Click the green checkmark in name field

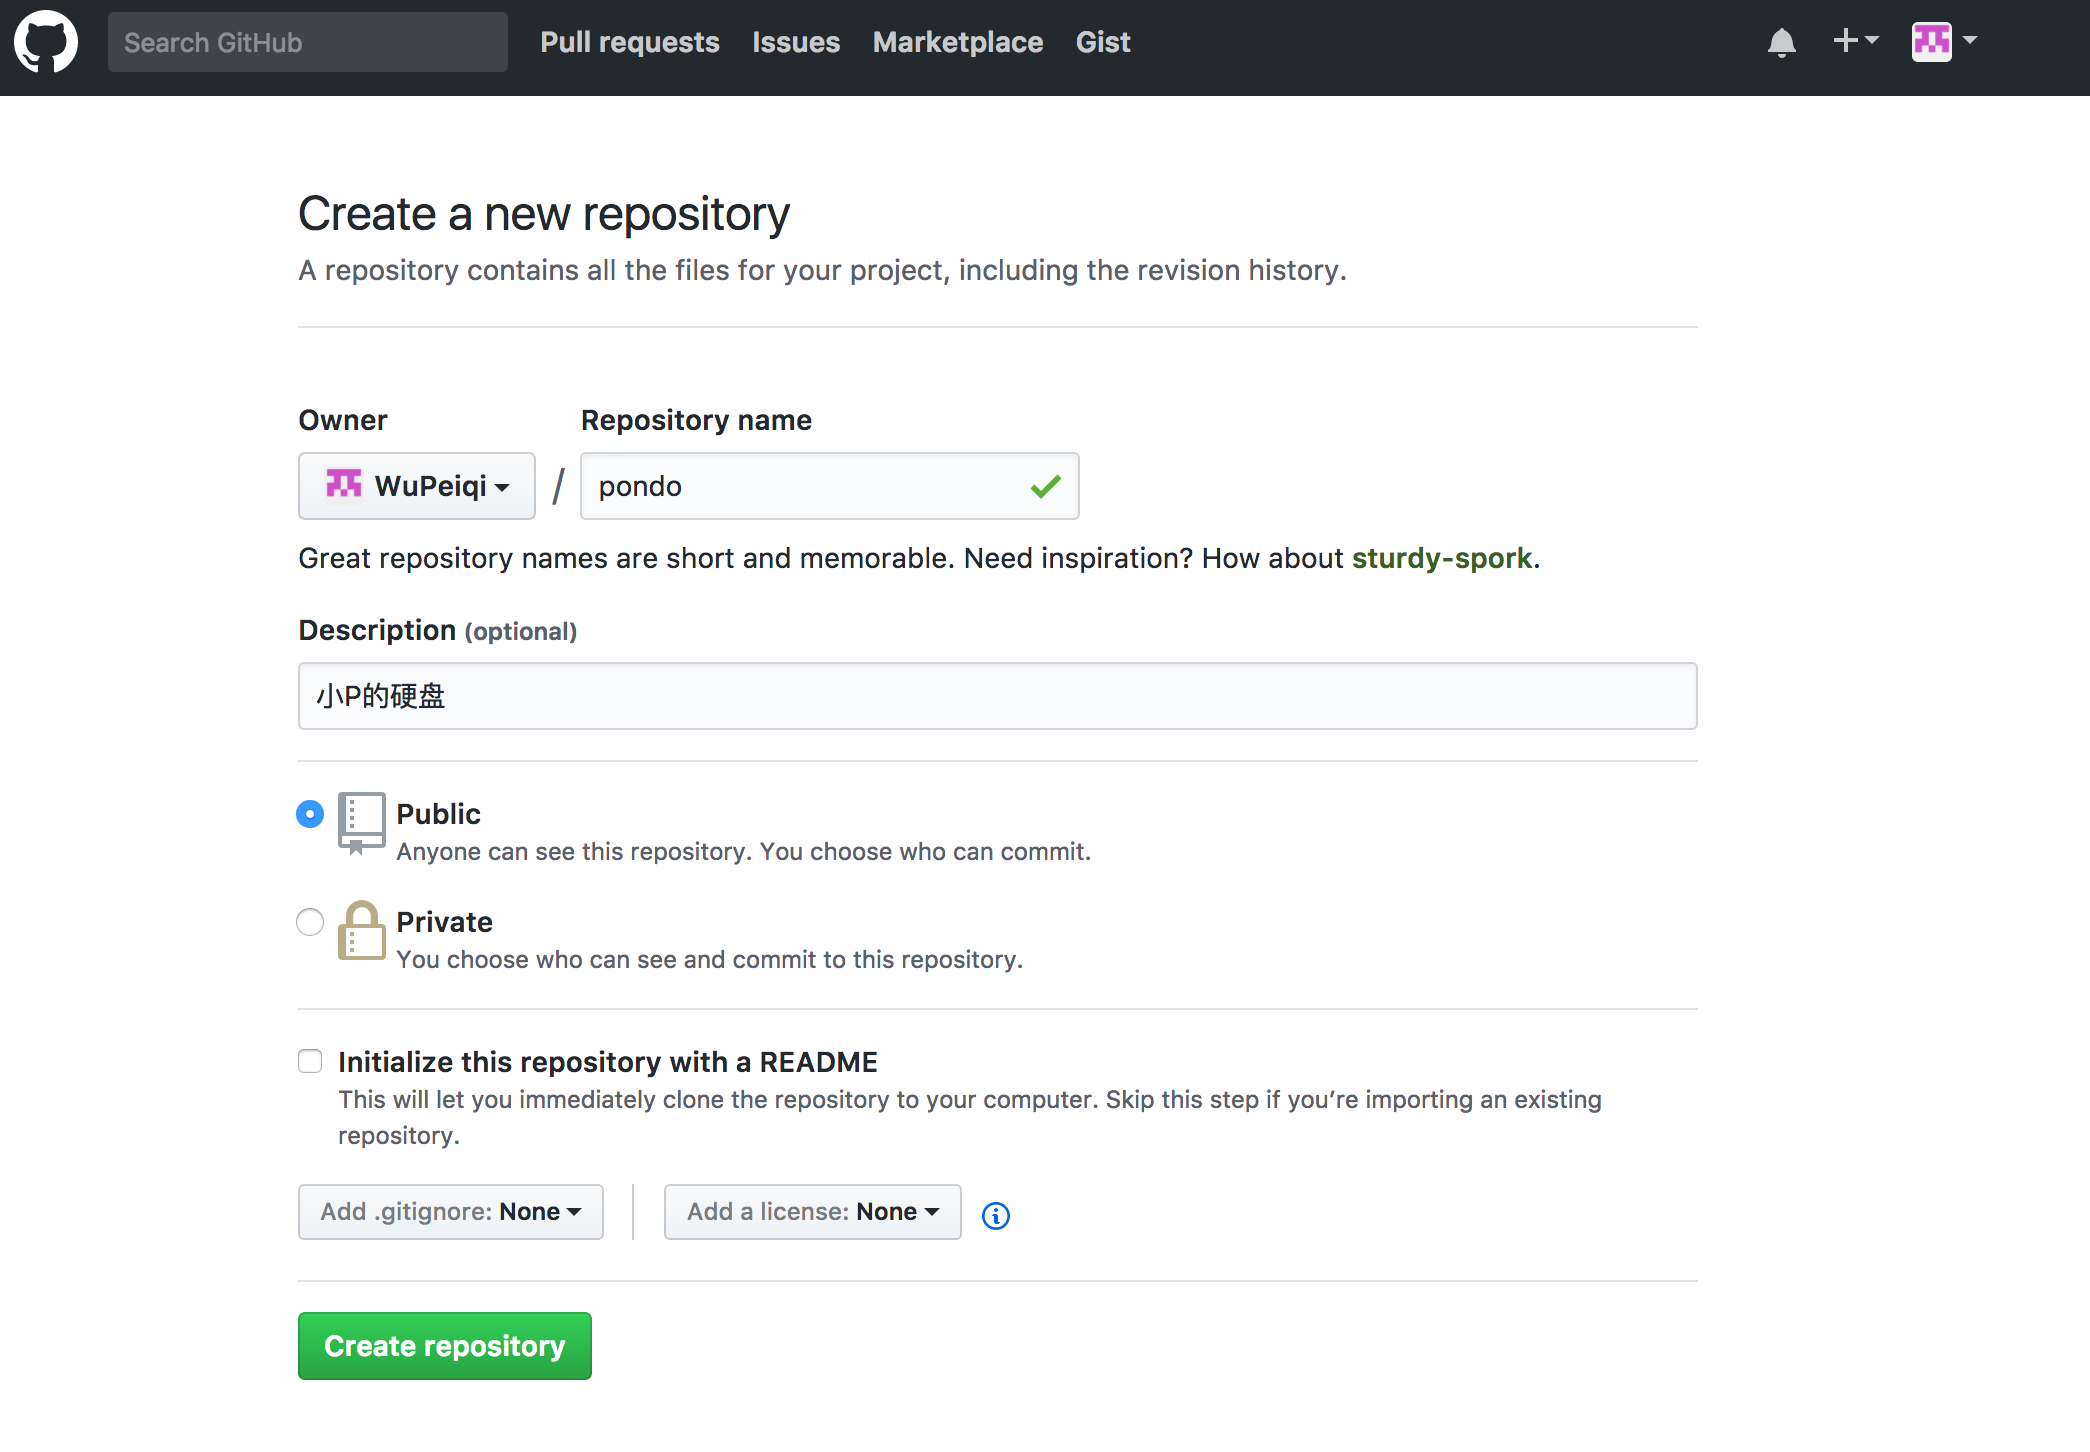(1045, 487)
